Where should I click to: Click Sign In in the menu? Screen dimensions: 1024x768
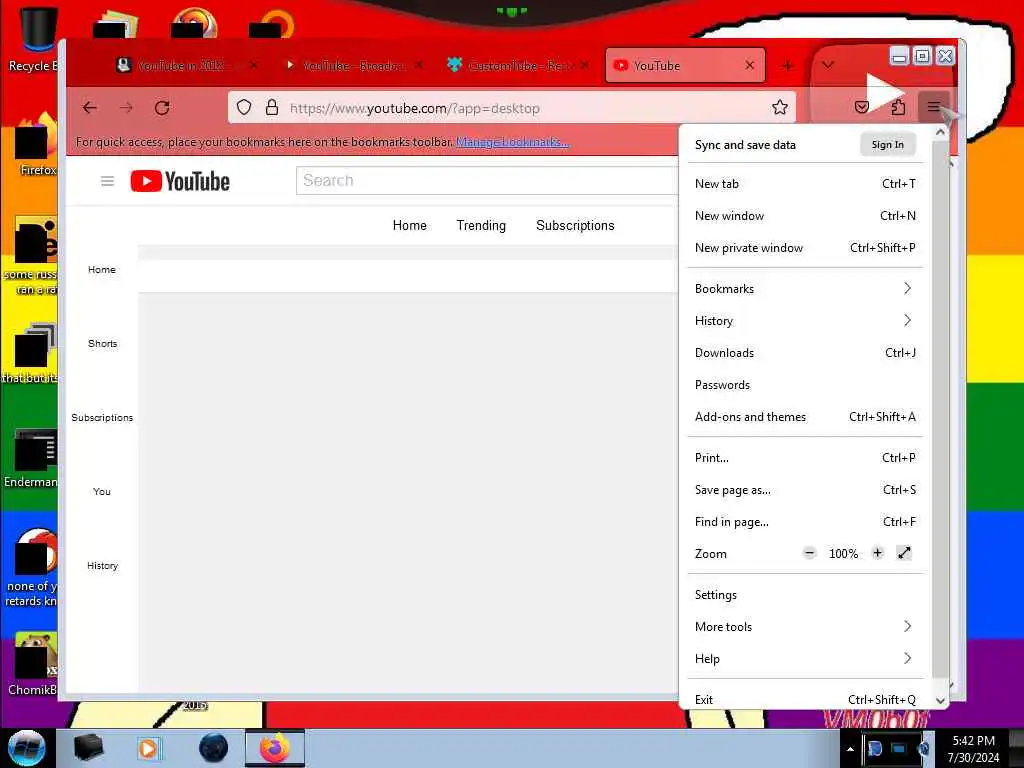(x=888, y=145)
